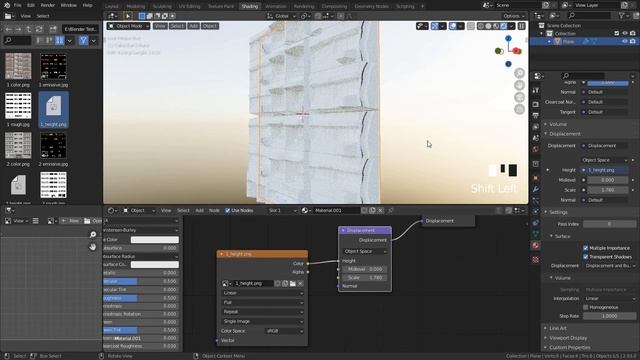Open Object Space dropdown in properties panel
Viewport: 640px width, 360px height.
pyautogui.click(x=605, y=160)
